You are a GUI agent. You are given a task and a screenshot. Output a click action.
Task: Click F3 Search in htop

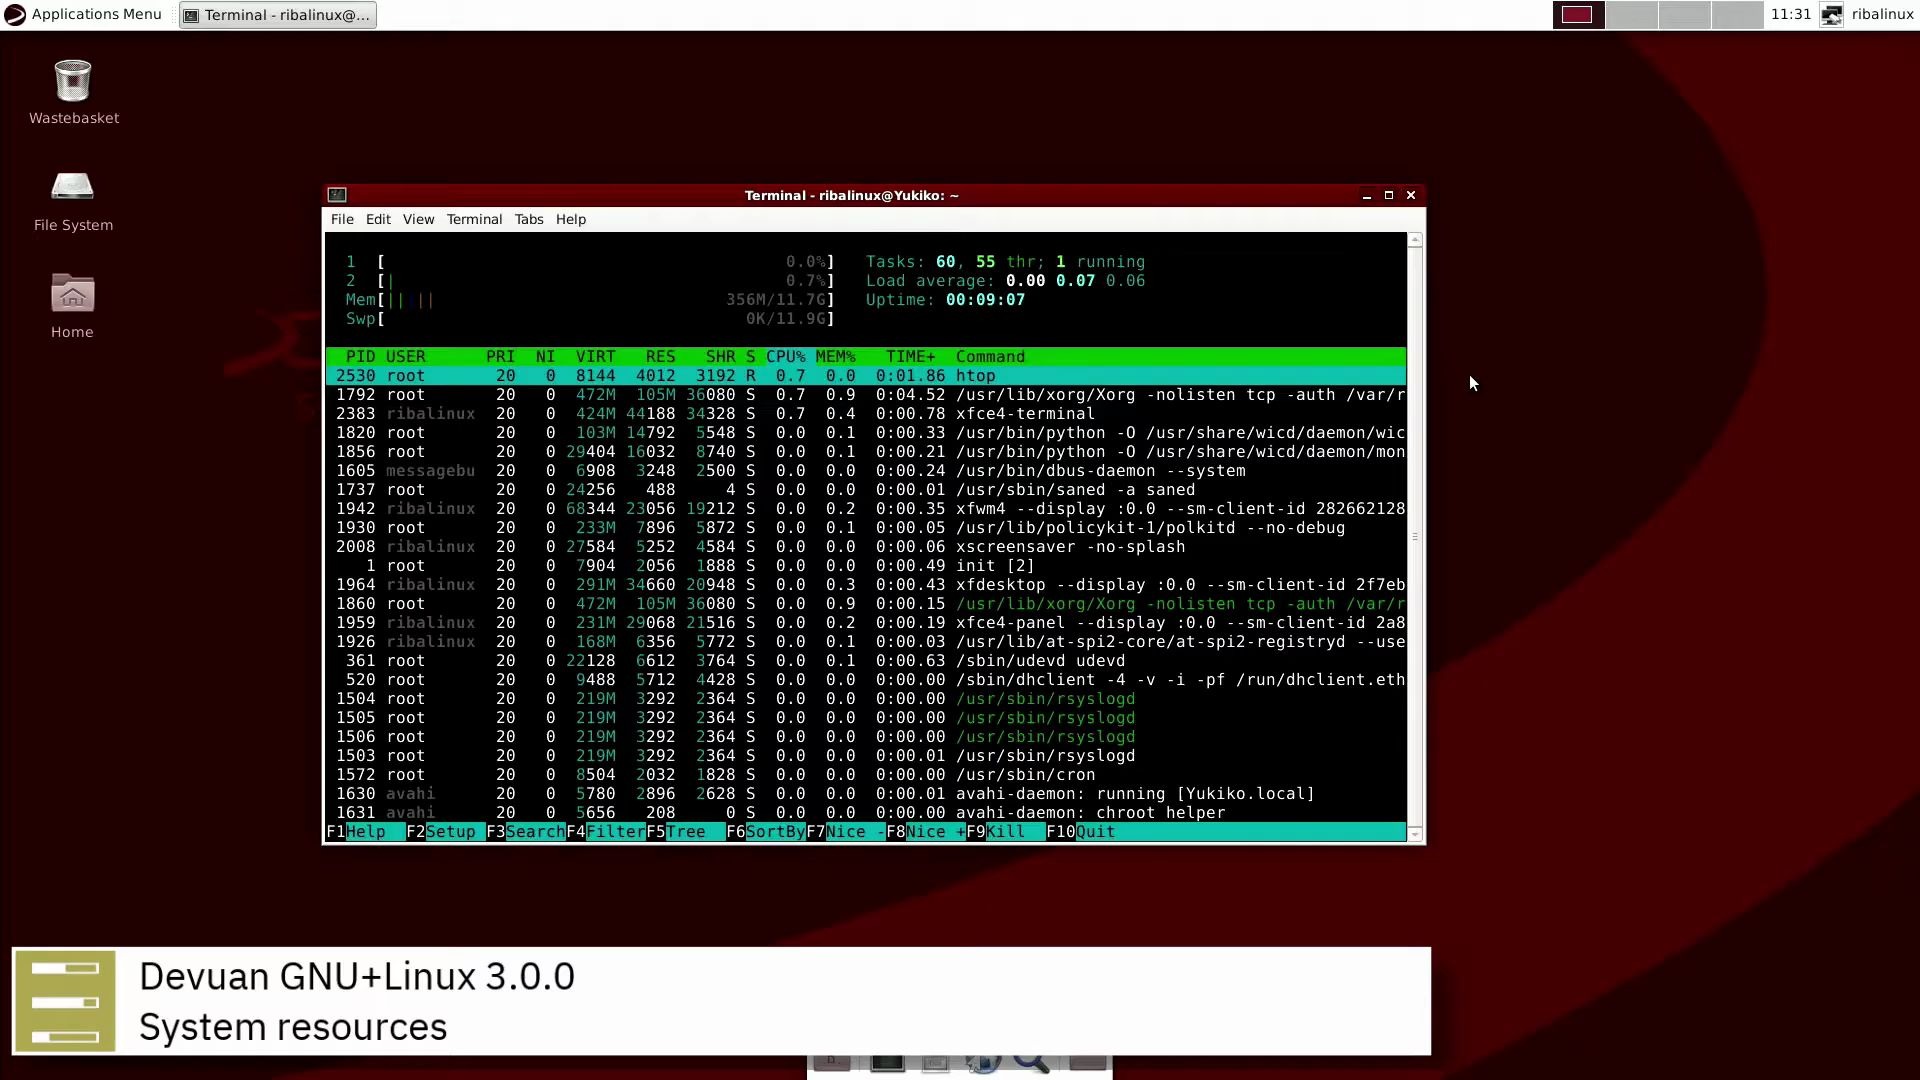tap(526, 832)
